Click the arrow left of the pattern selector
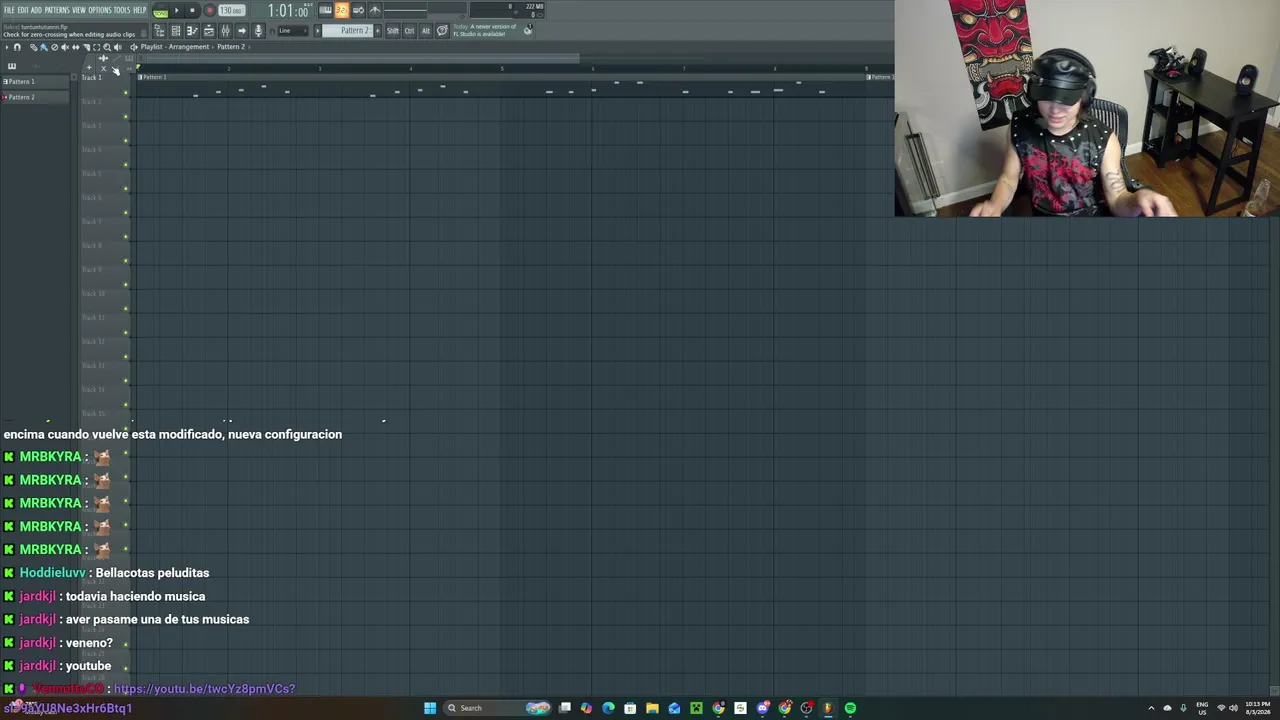The width and height of the screenshot is (1280, 720). coord(318,31)
